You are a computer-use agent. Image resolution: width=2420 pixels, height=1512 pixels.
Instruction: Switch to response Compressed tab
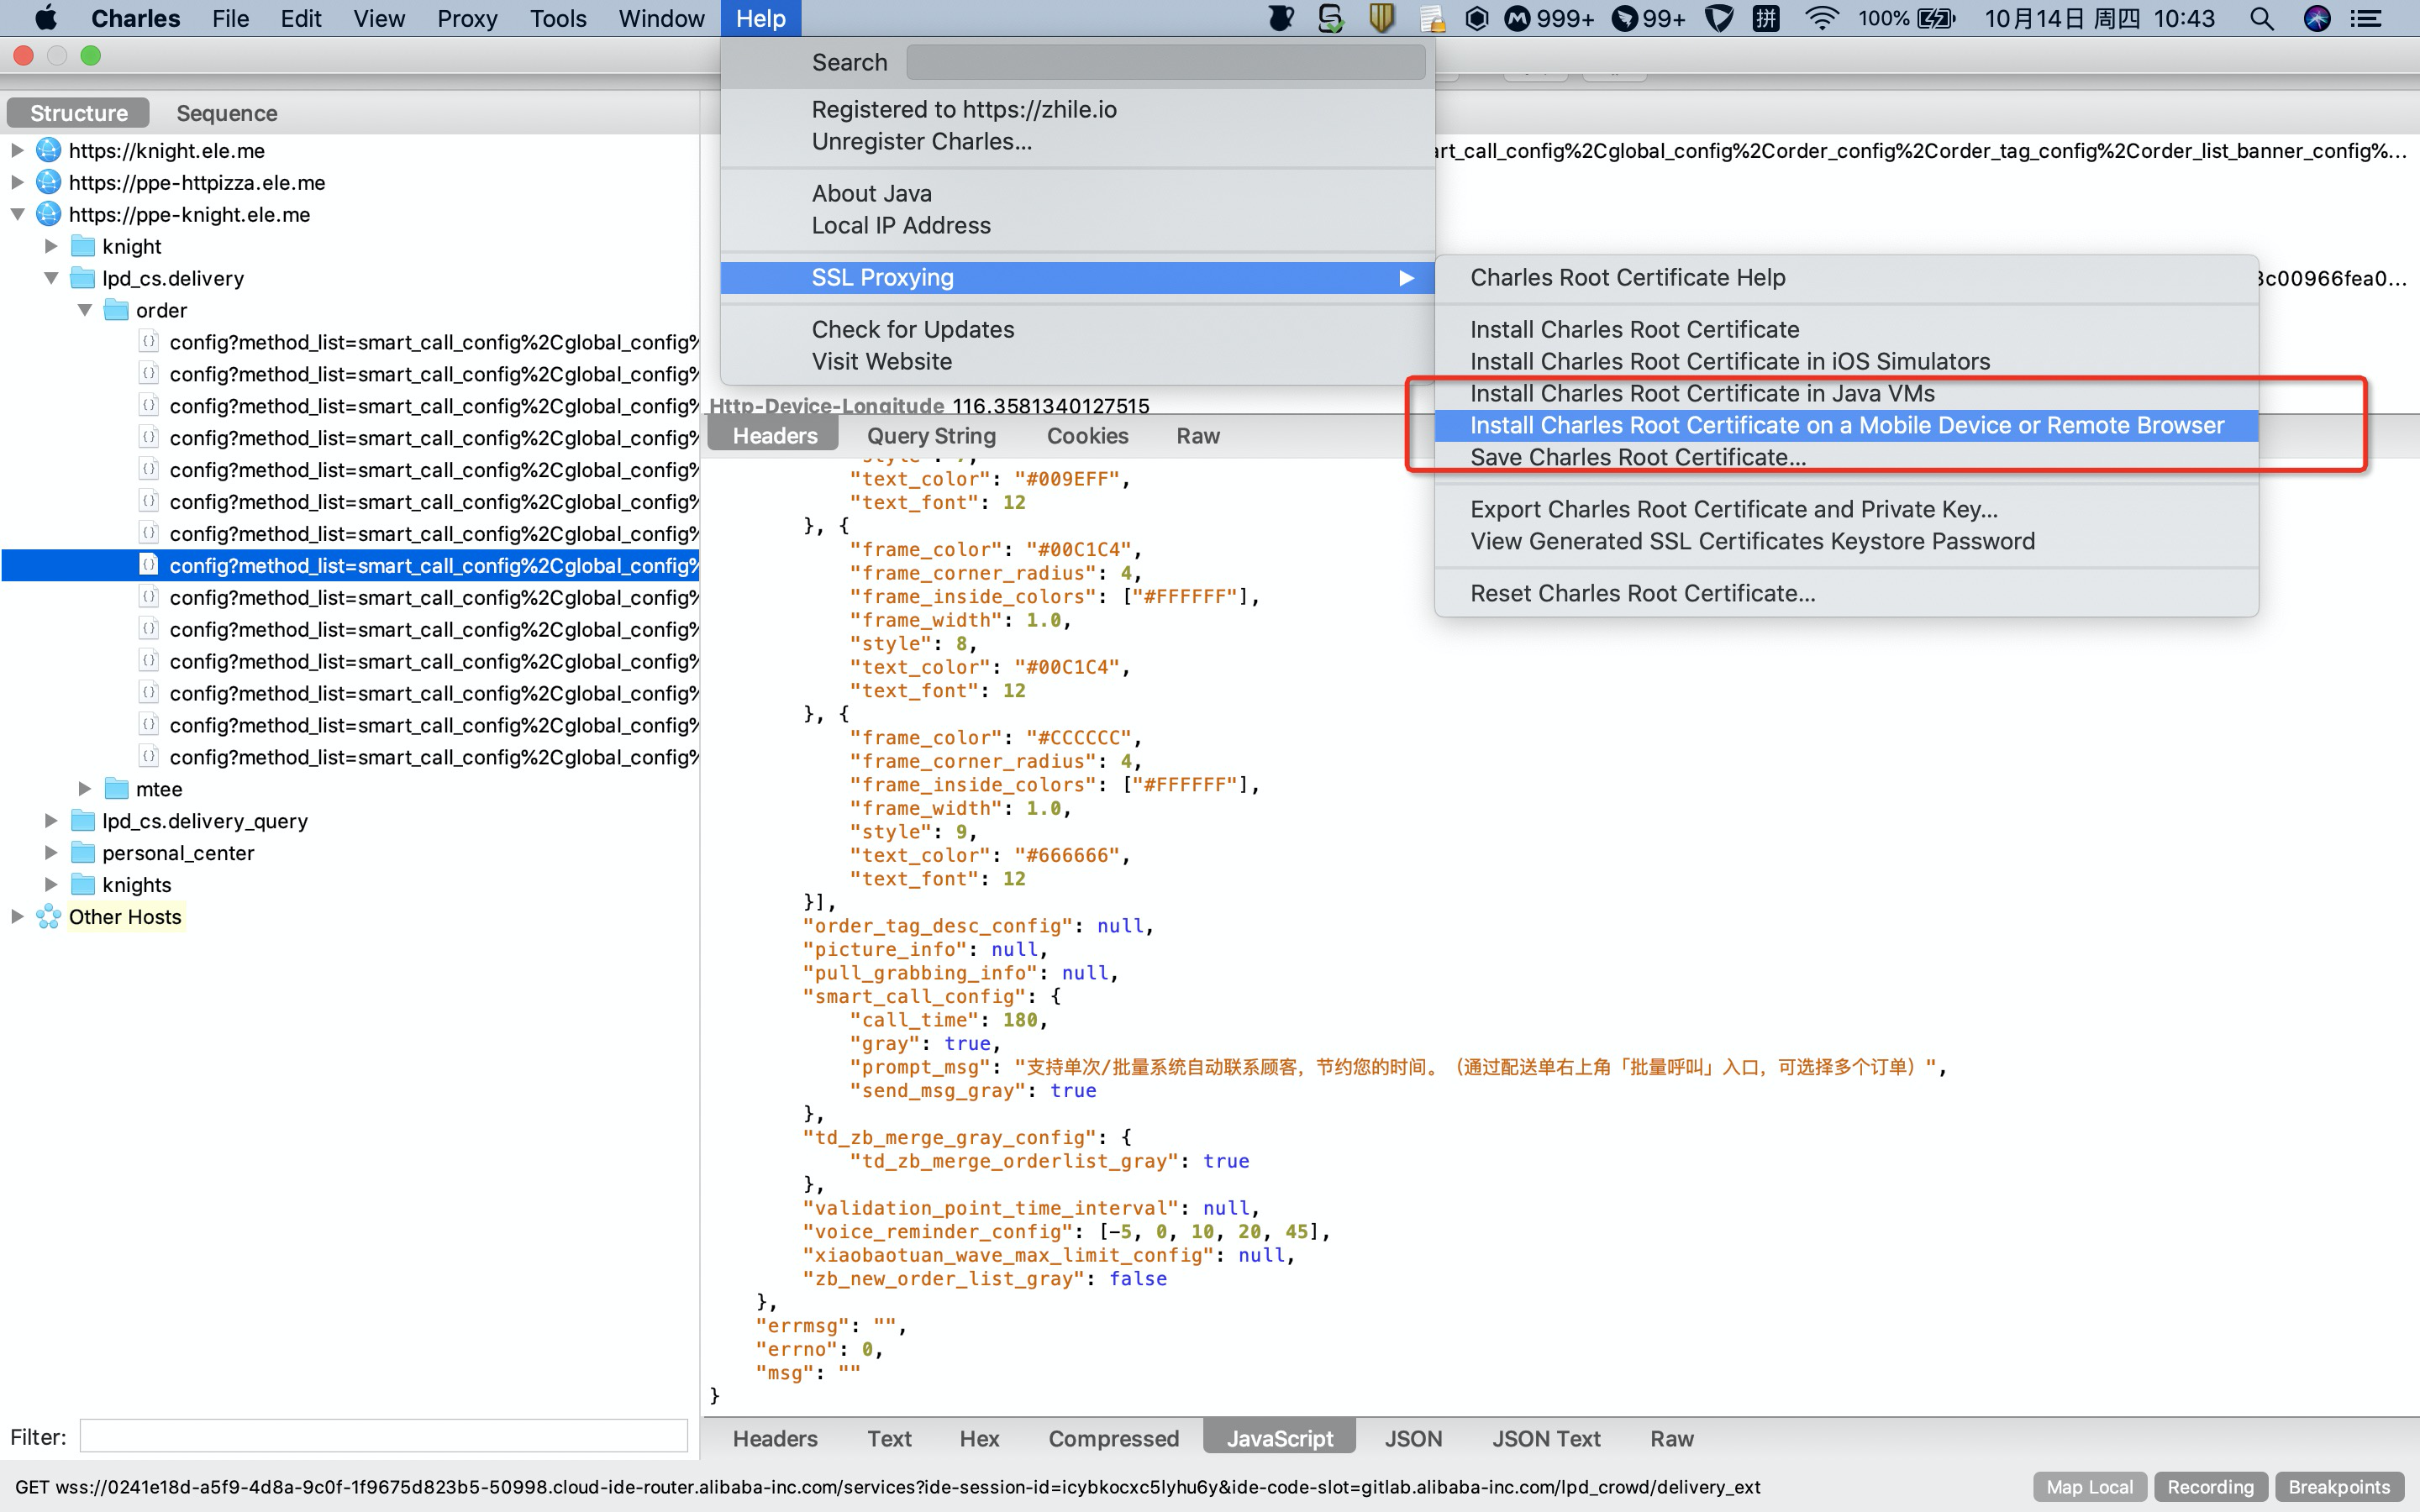tap(1113, 1438)
